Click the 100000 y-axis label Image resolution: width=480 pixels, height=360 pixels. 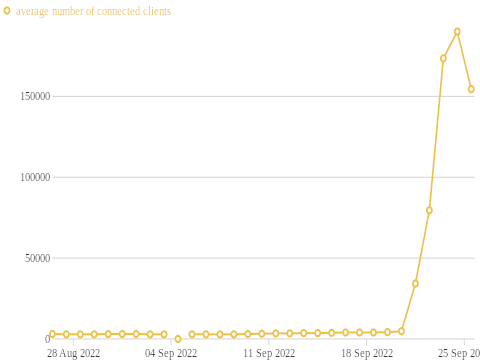click(x=35, y=177)
